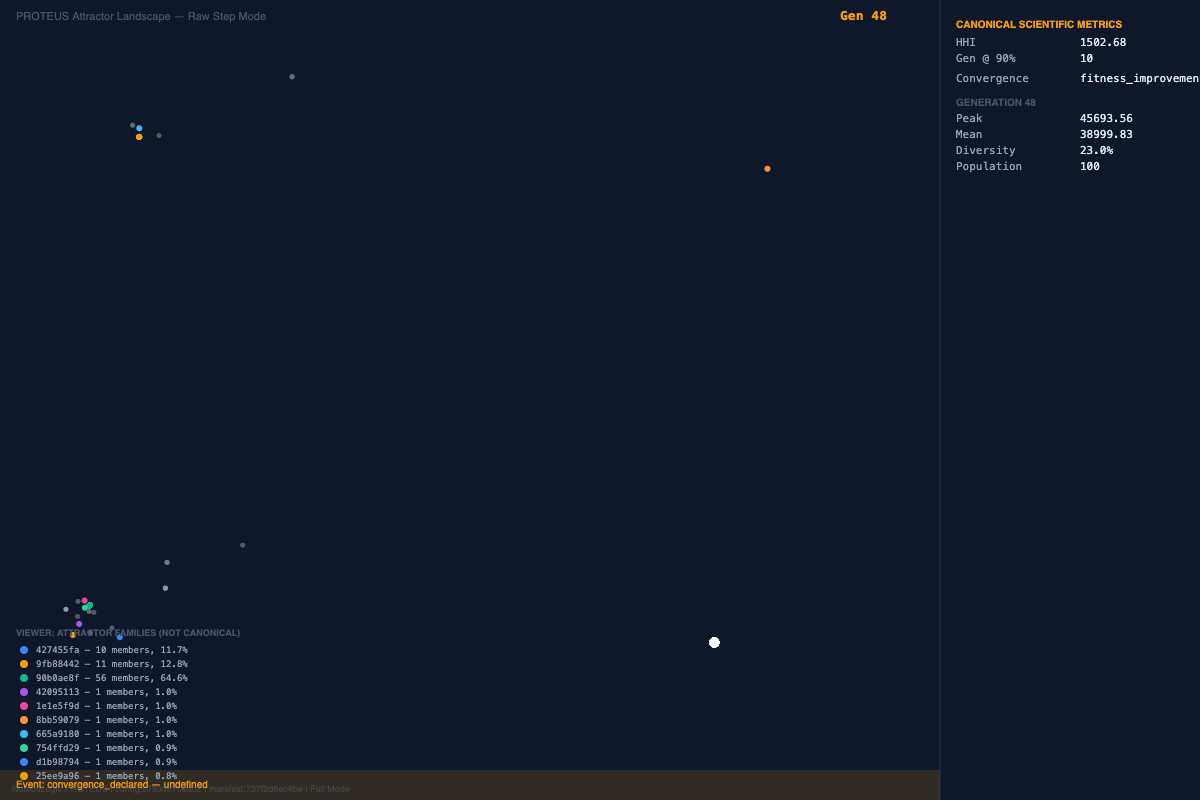Click the Canonical Scientific Metrics heading
This screenshot has width=1200, height=800.
(x=1038, y=24)
